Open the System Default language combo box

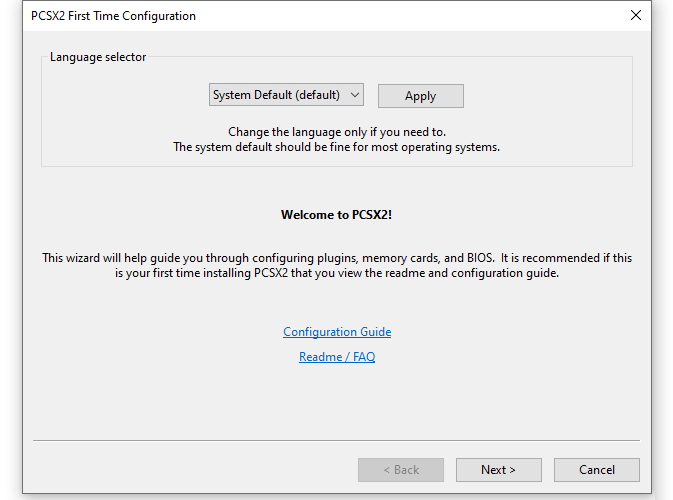coord(286,95)
